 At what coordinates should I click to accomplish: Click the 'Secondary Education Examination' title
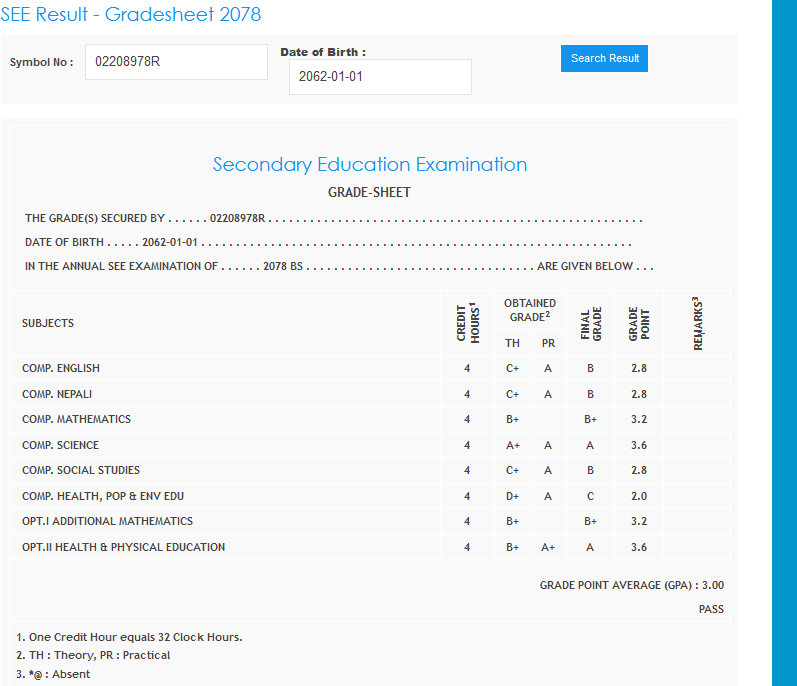(x=369, y=165)
